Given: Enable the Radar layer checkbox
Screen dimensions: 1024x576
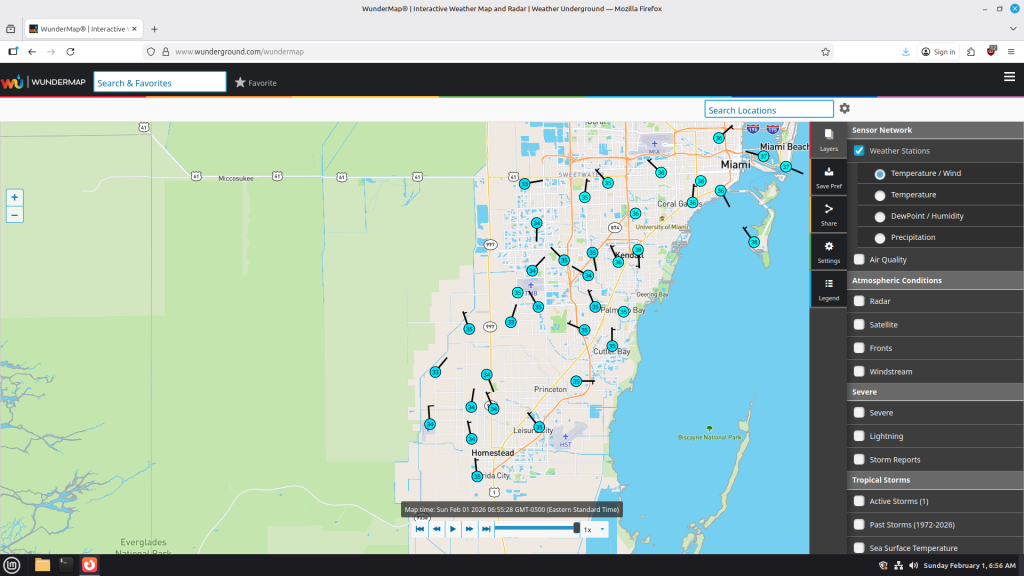Looking at the screenshot, I should pos(859,301).
